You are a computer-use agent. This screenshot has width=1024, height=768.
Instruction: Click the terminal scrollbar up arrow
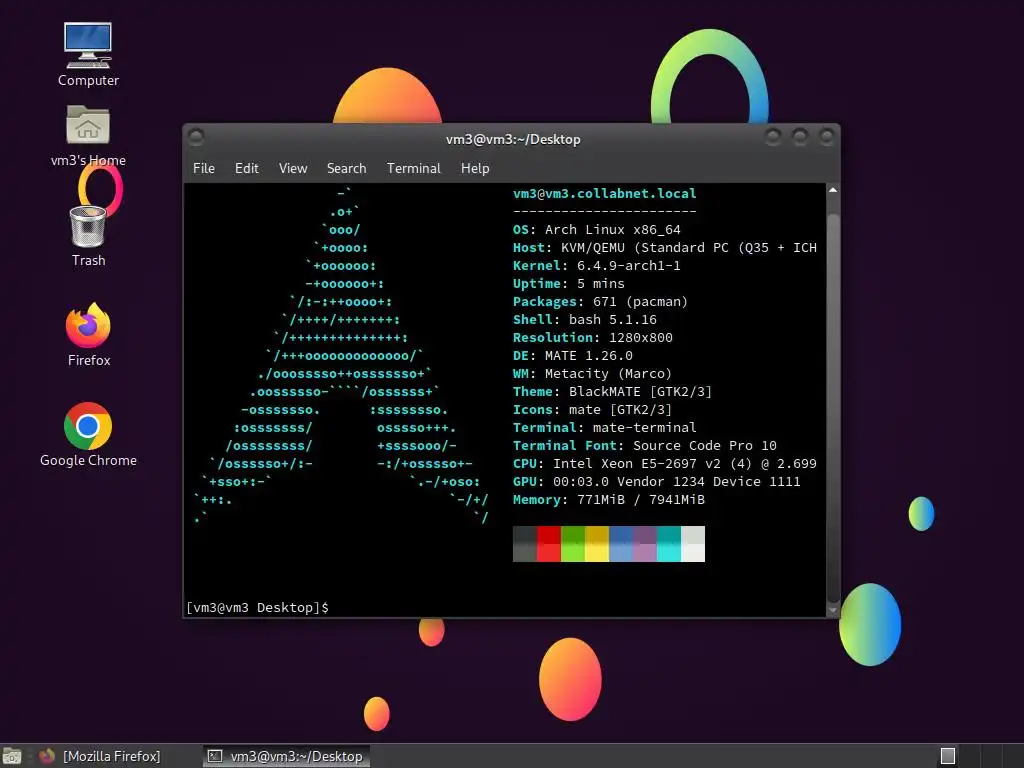click(833, 190)
